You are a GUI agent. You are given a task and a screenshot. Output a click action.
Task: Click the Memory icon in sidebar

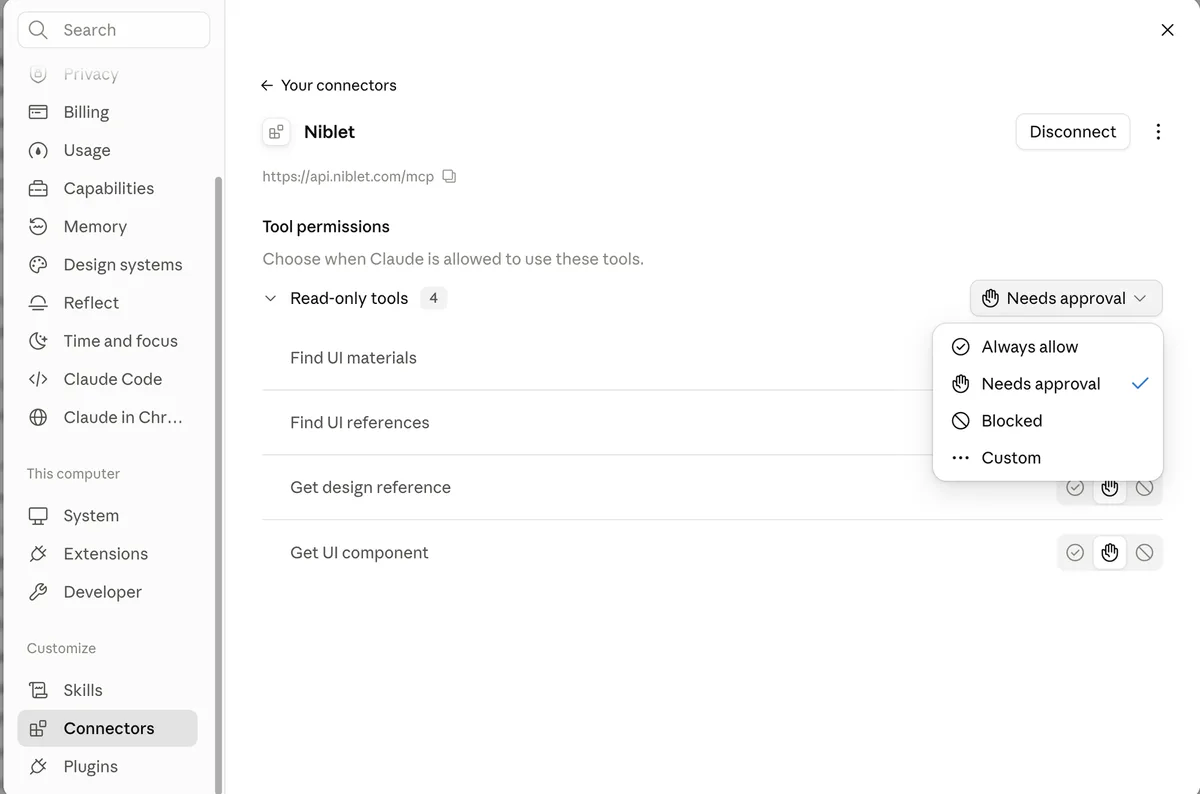(x=38, y=226)
